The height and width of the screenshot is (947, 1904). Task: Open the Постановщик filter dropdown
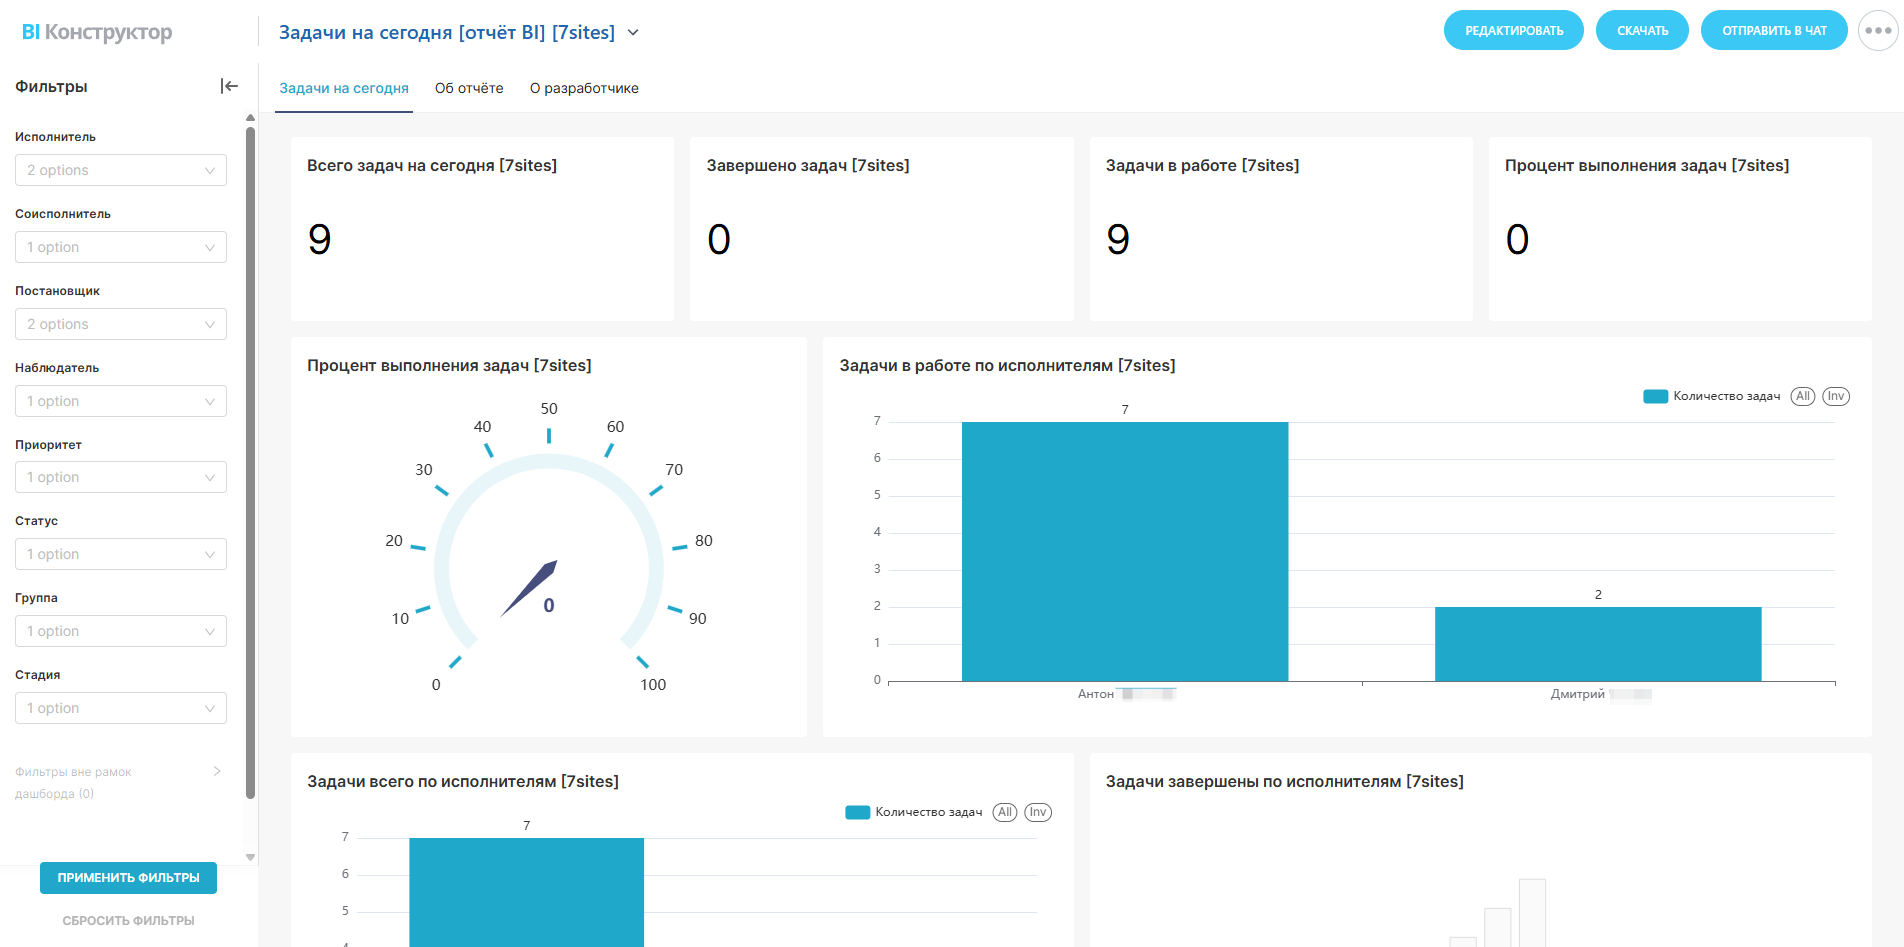point(121,324)
